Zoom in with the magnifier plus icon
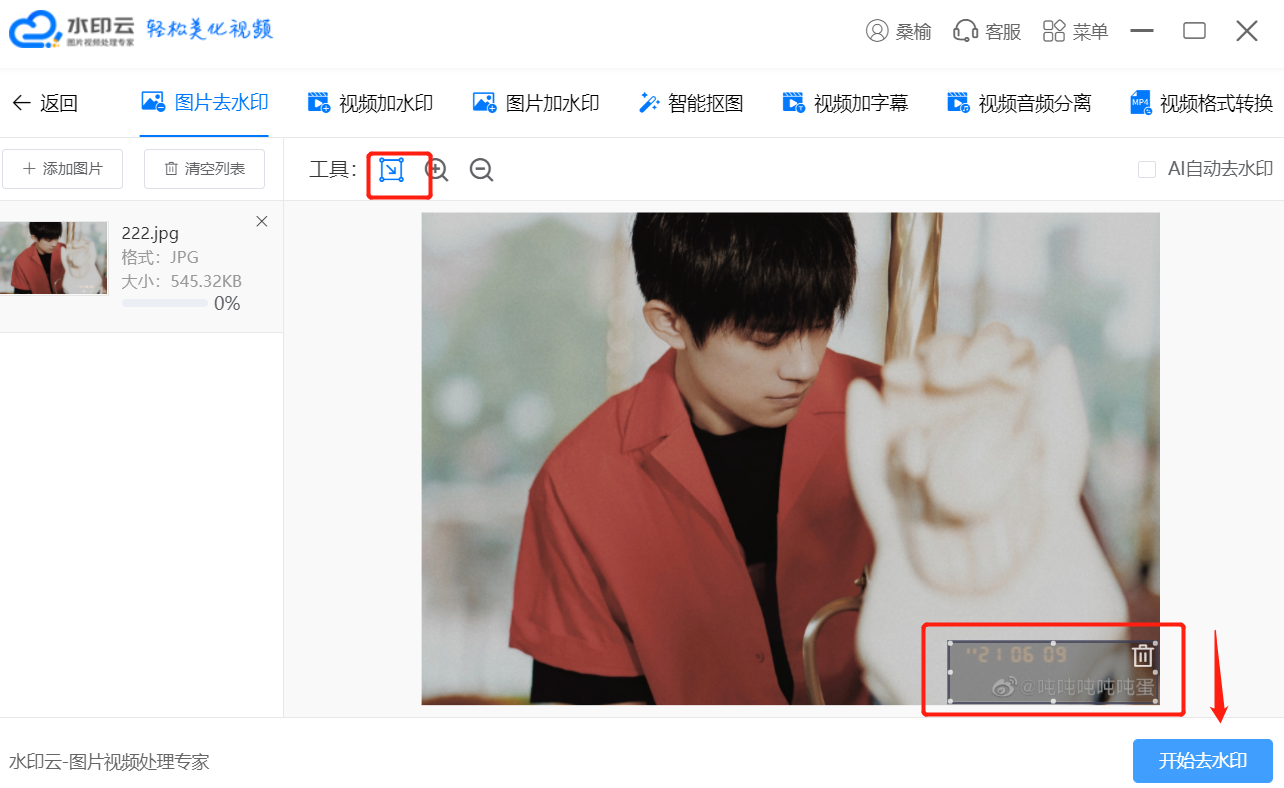 point(437,170)
